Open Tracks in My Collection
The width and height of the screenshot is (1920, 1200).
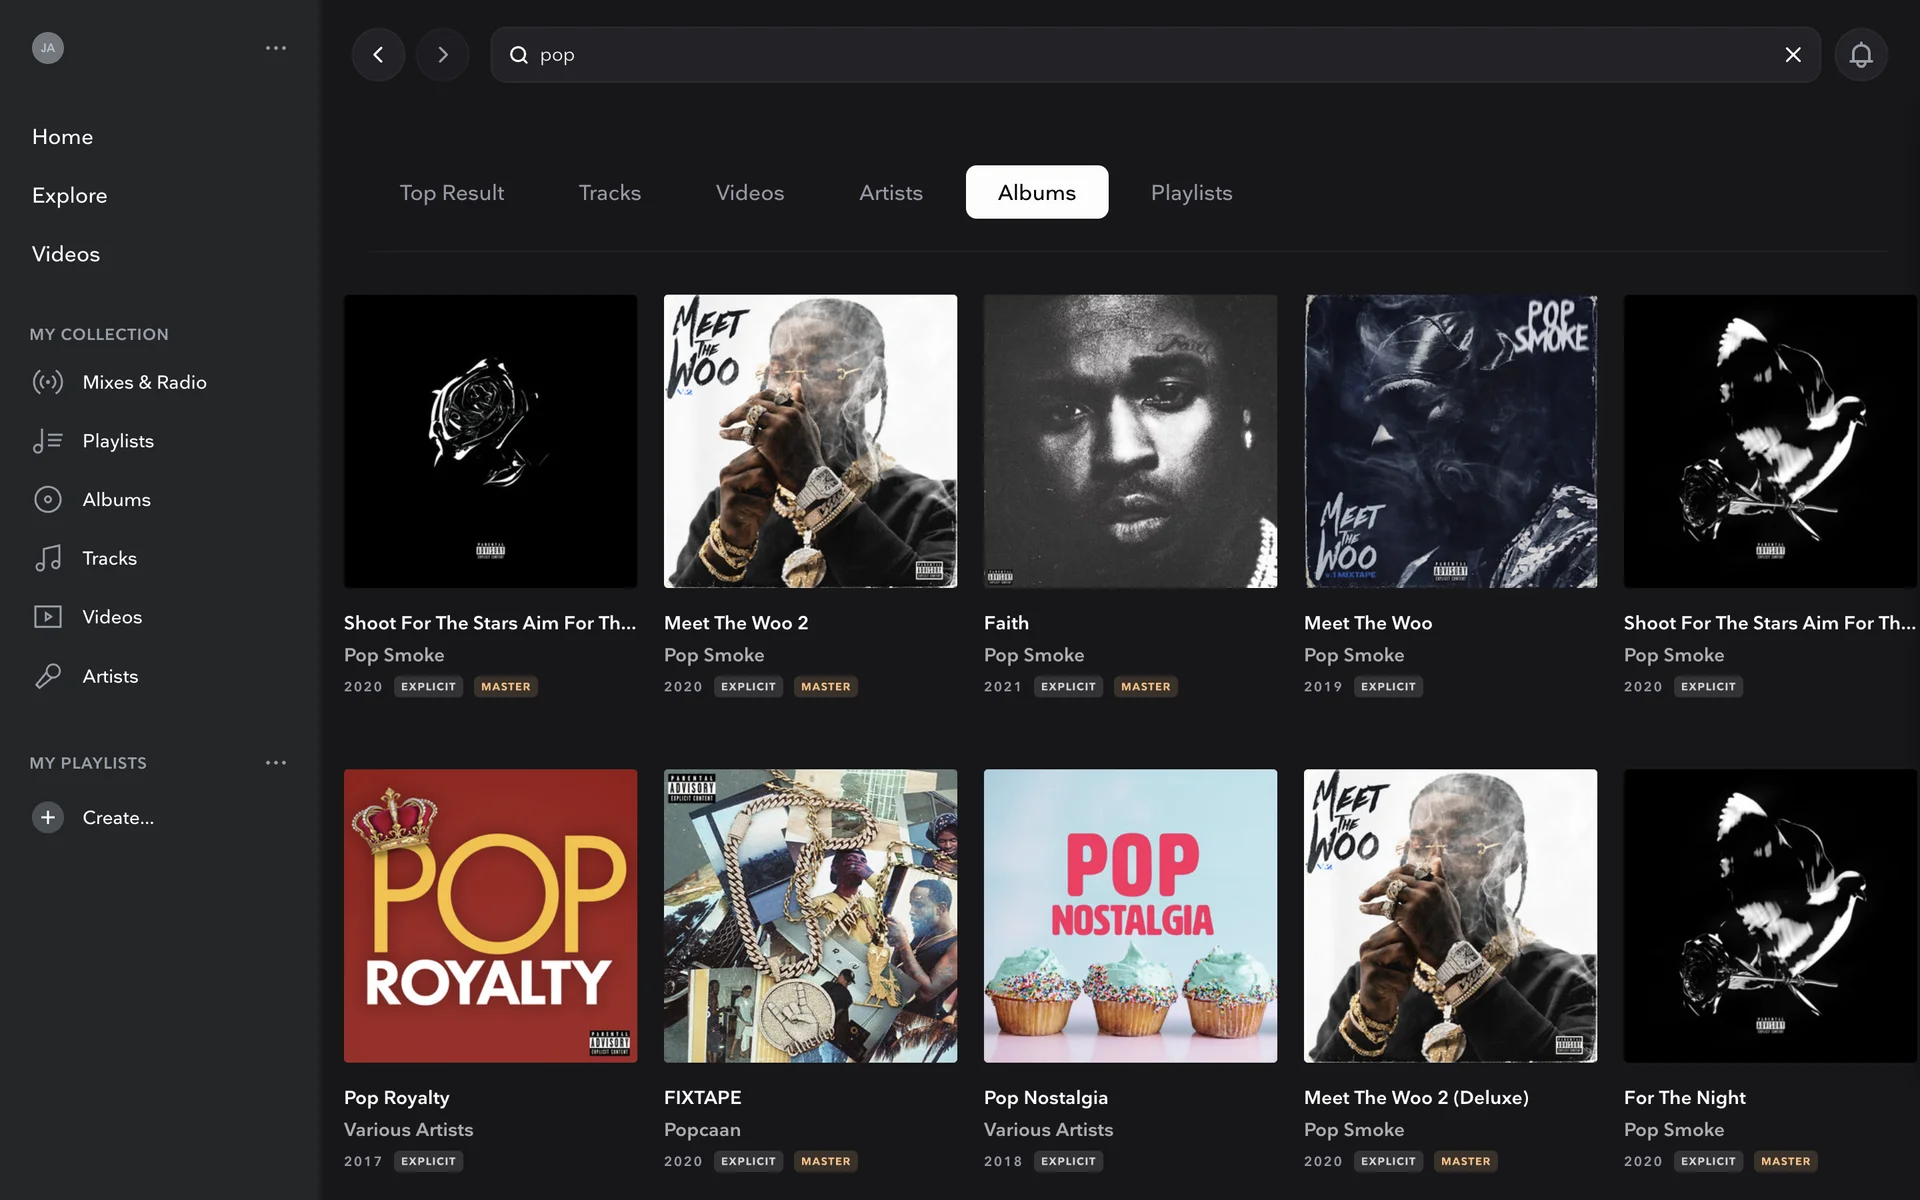click(x=109, y=558)
